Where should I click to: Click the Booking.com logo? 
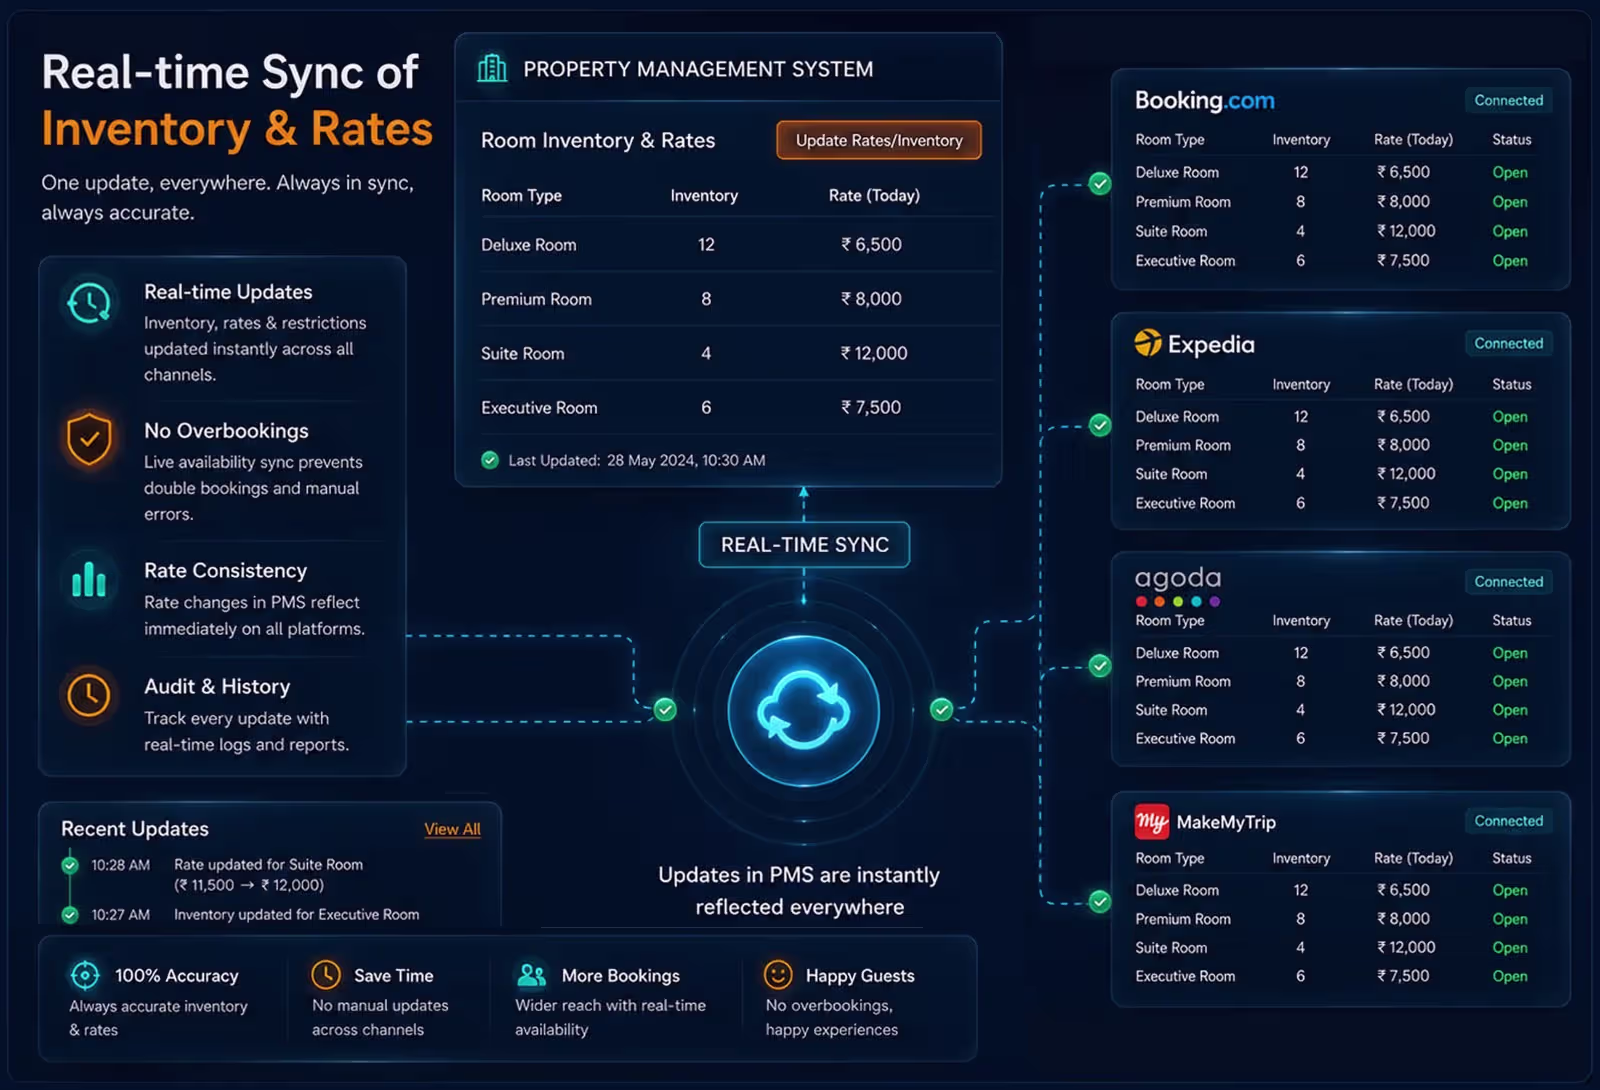(x=1204, y=101)
